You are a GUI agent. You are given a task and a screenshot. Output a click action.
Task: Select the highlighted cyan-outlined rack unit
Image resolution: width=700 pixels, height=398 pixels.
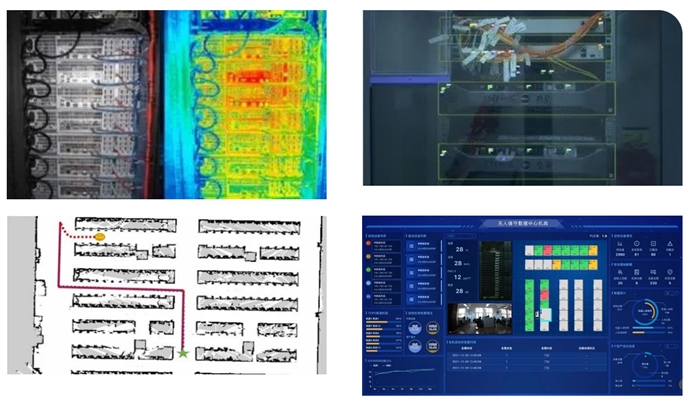(x=546, y=315)
